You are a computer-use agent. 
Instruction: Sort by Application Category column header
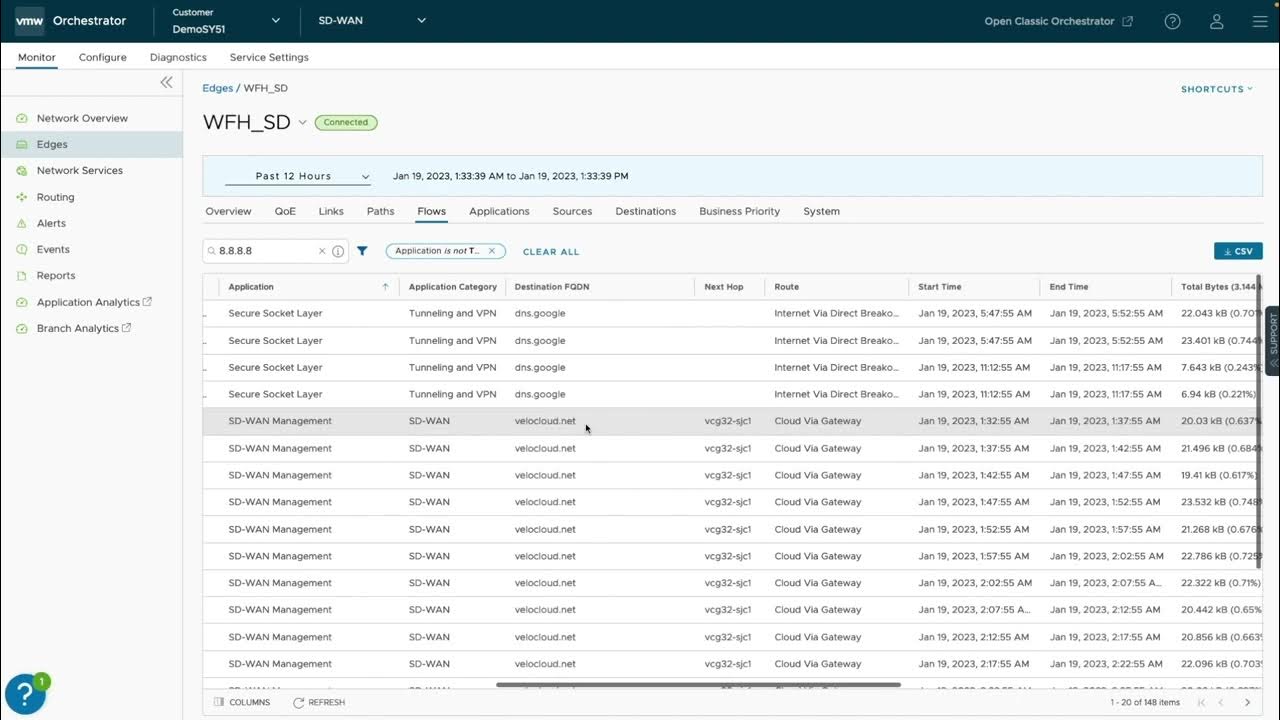click(x=453, y=287)
